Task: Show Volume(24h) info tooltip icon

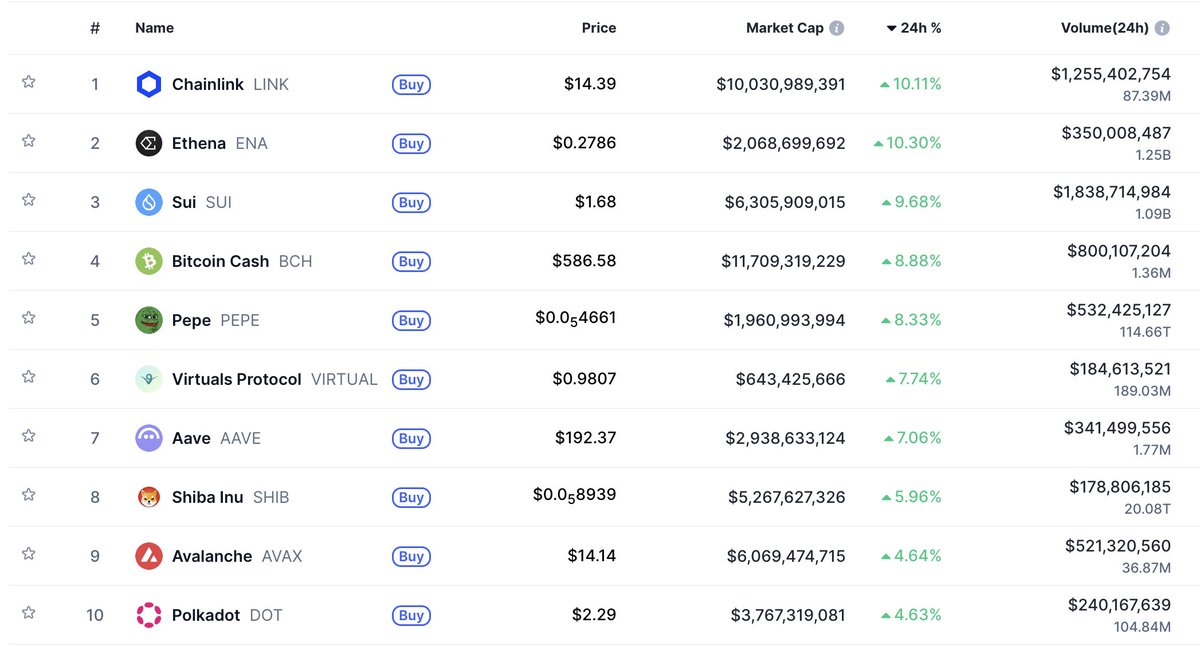Action: point(1162,29)
